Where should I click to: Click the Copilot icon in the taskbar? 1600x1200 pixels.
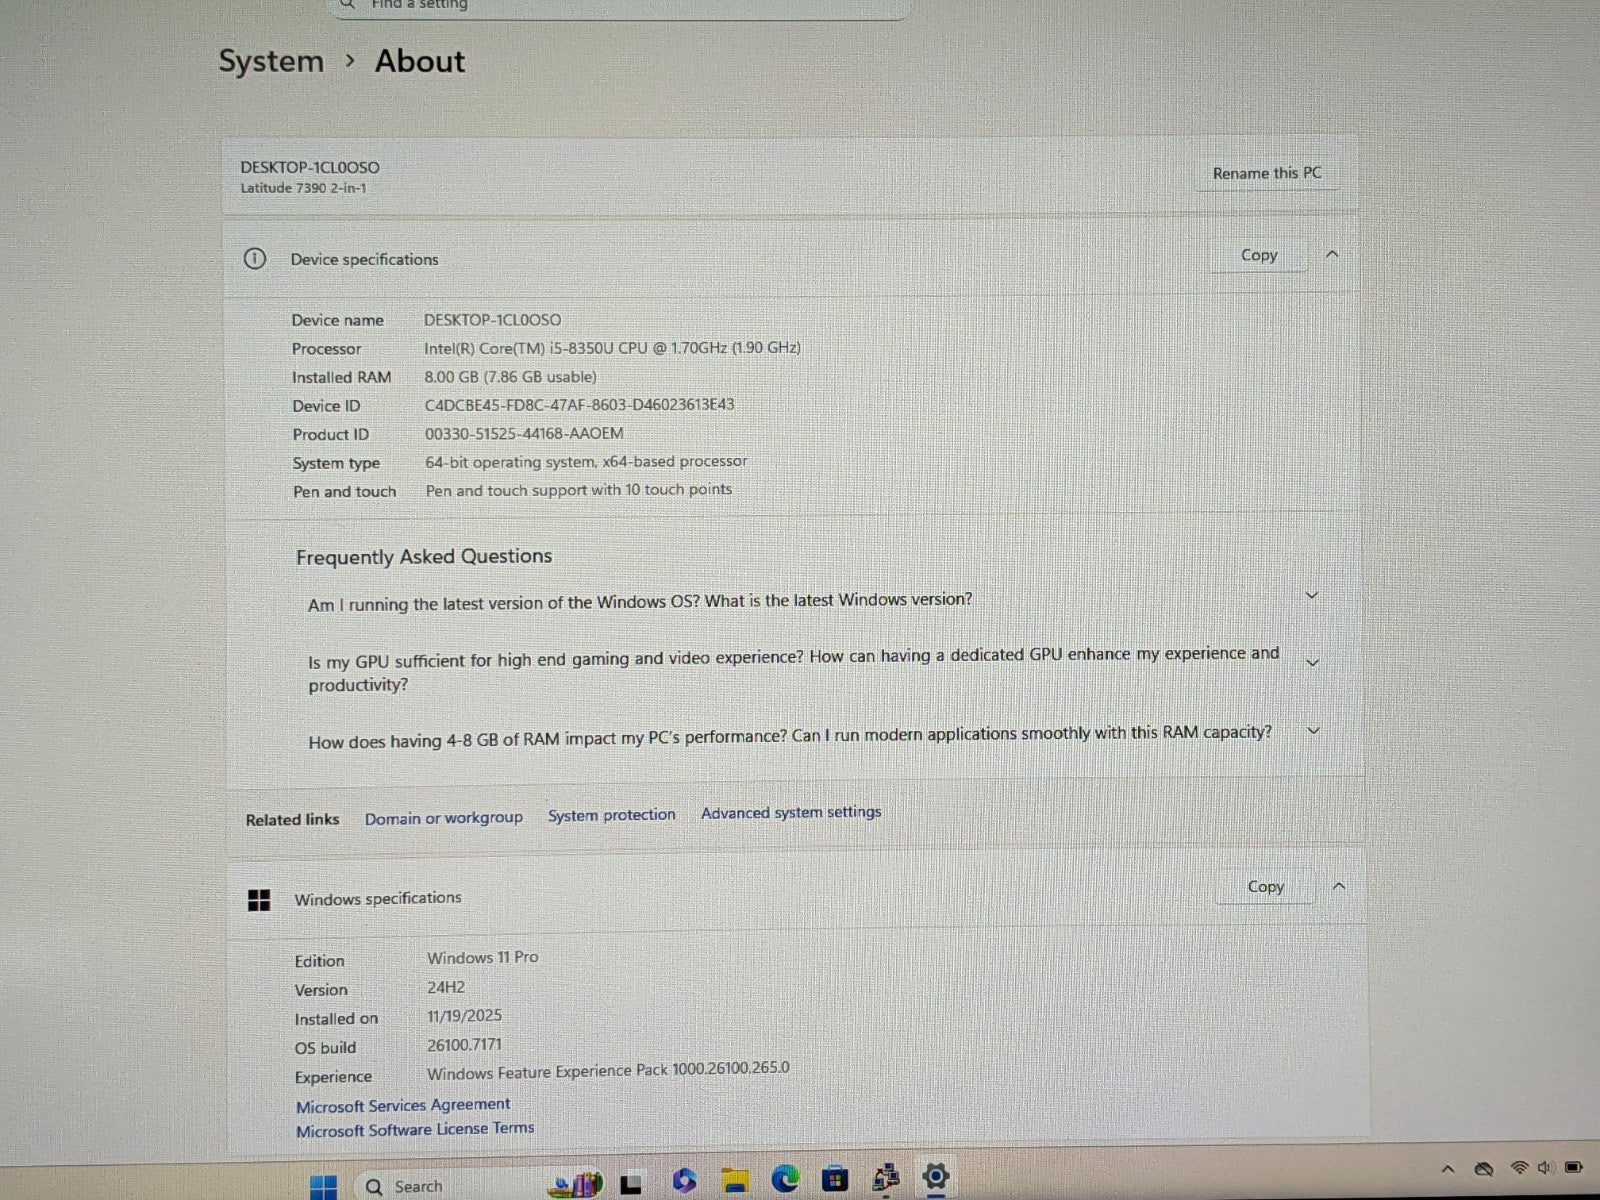click(684, 1182)
